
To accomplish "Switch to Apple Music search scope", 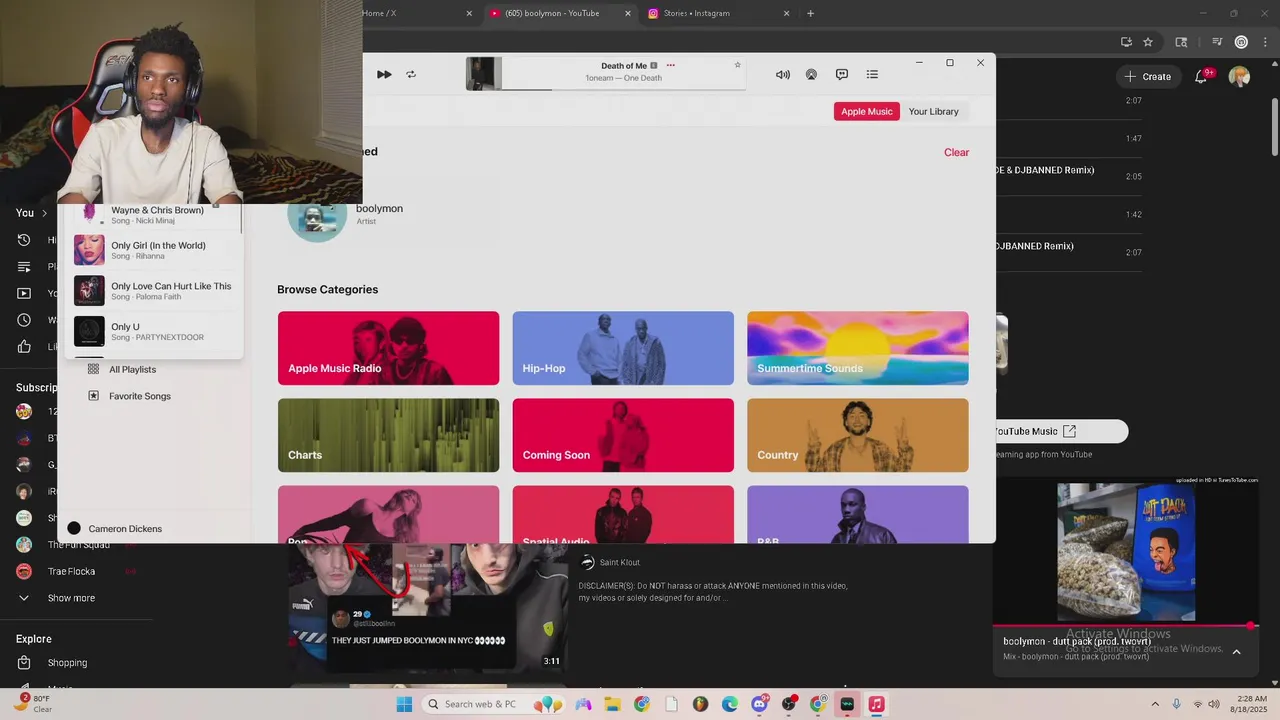I will (x=866, y=111).
